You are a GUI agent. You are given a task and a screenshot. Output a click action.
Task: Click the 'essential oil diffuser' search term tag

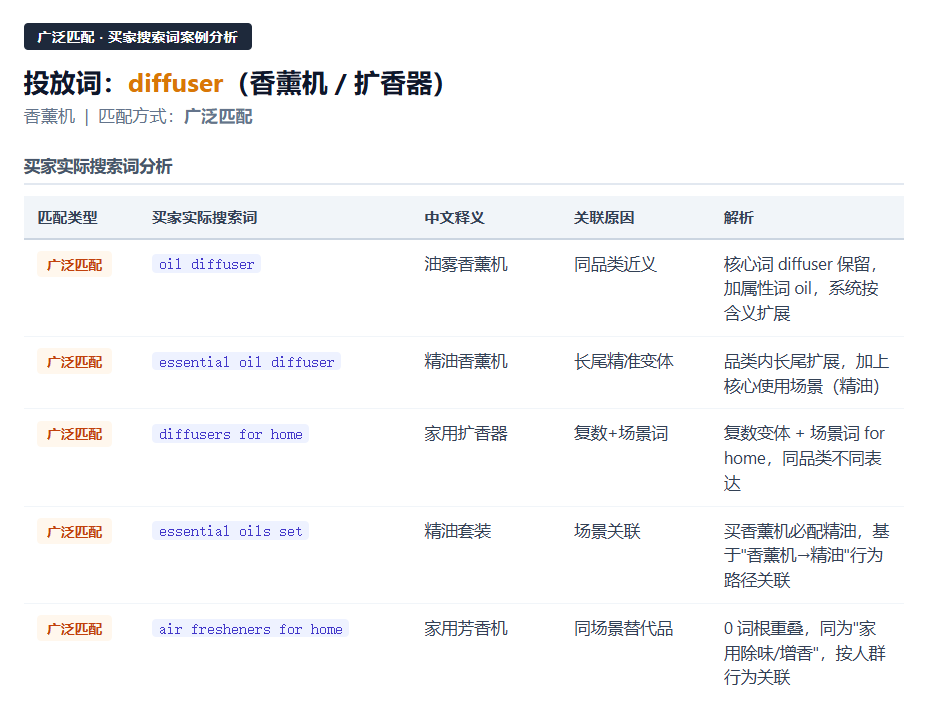point(246,362)
